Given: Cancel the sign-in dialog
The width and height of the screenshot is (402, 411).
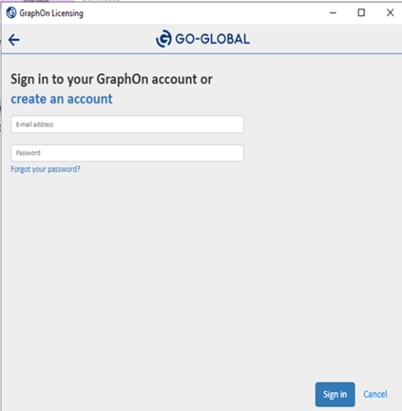Looking at the screenshot, I should tap(375, 394).
